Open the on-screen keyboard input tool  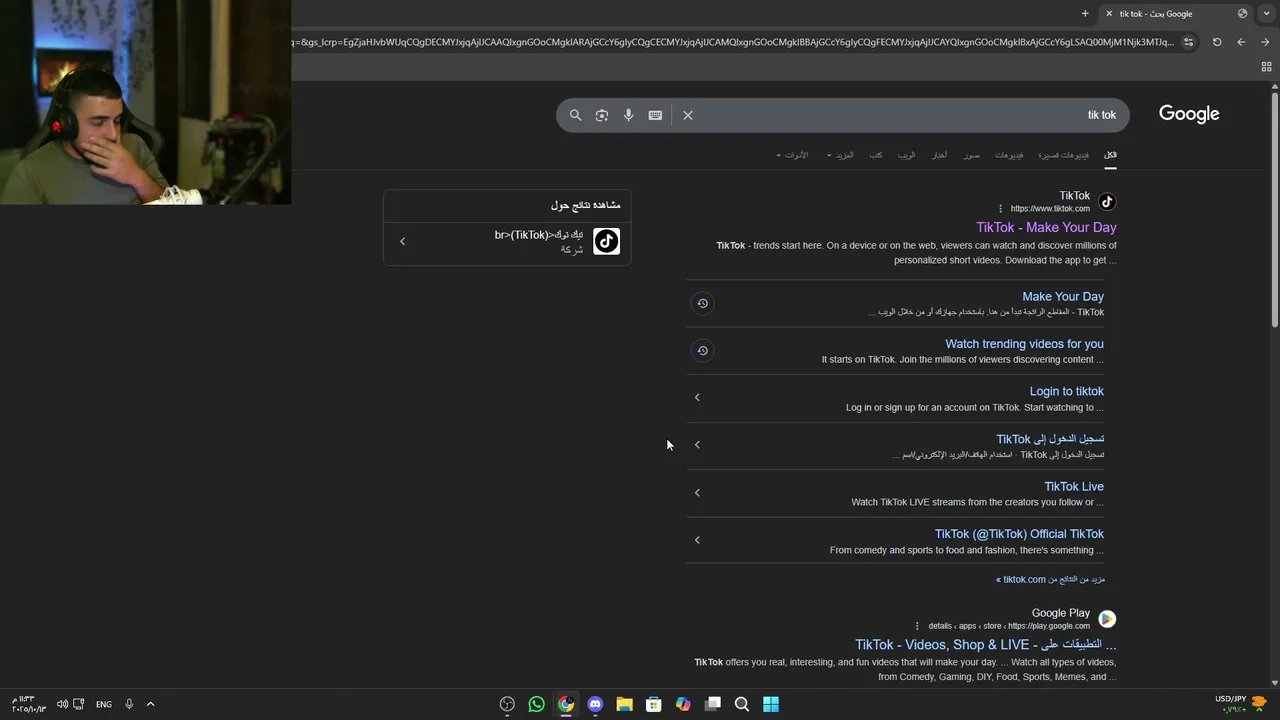click(655, 115)
